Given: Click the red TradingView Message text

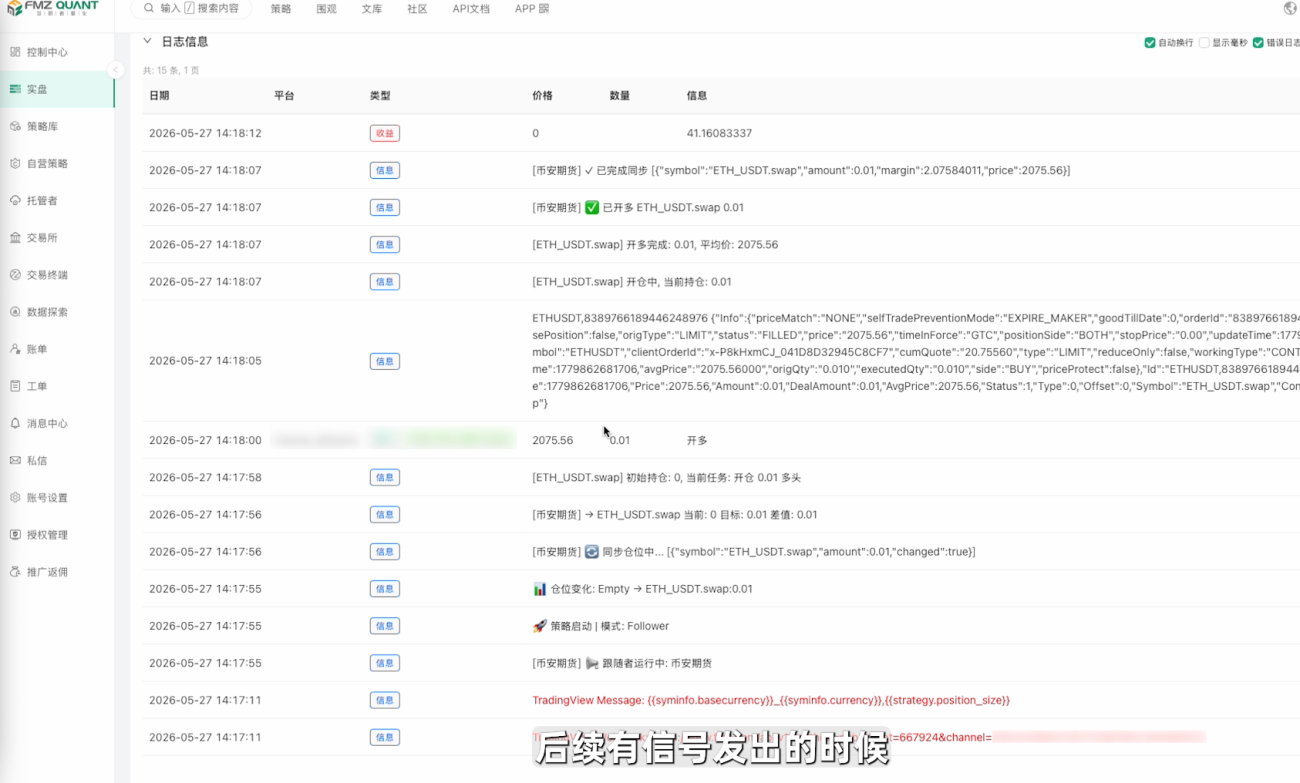Looking at the screenshot, I should pos(771,700).
